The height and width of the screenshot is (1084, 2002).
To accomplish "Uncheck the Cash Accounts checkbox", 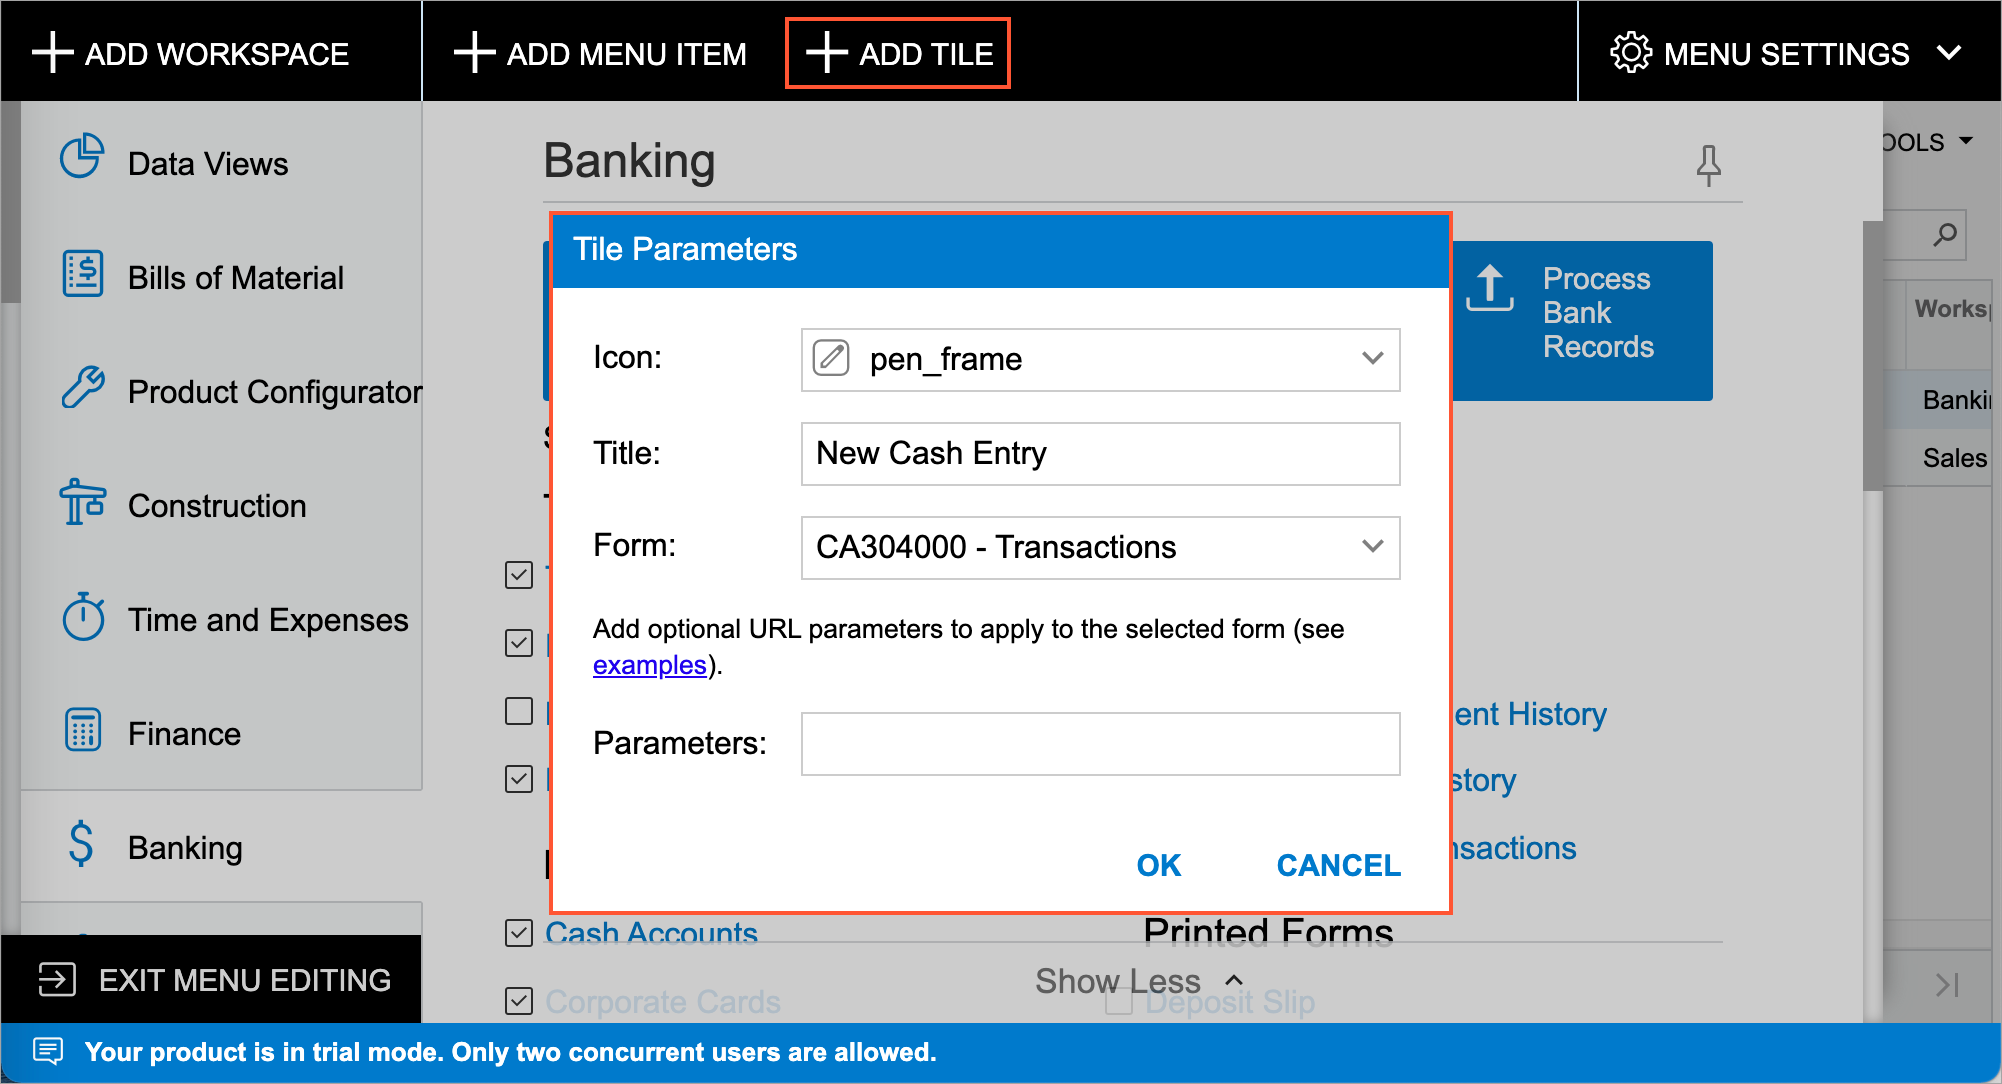I will tap(519, 933).
